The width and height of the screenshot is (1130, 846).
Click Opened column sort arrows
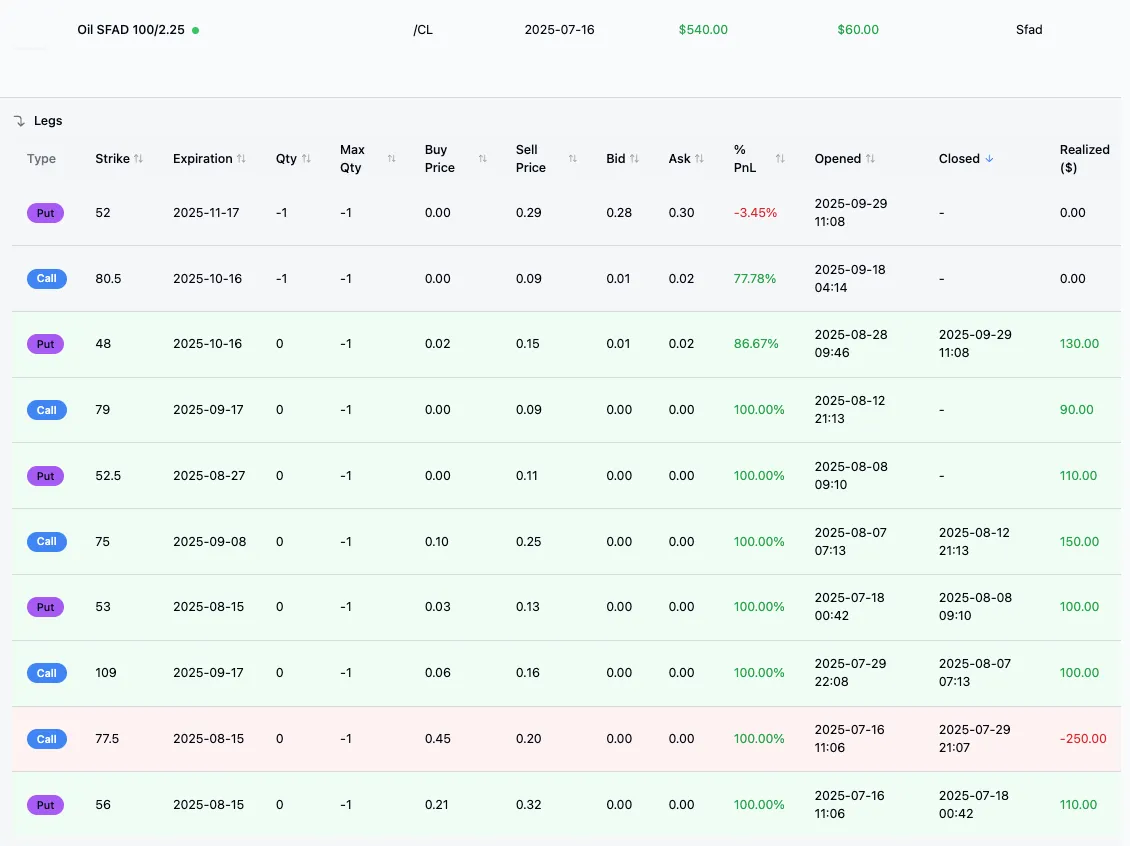click(x=870, y=159)
